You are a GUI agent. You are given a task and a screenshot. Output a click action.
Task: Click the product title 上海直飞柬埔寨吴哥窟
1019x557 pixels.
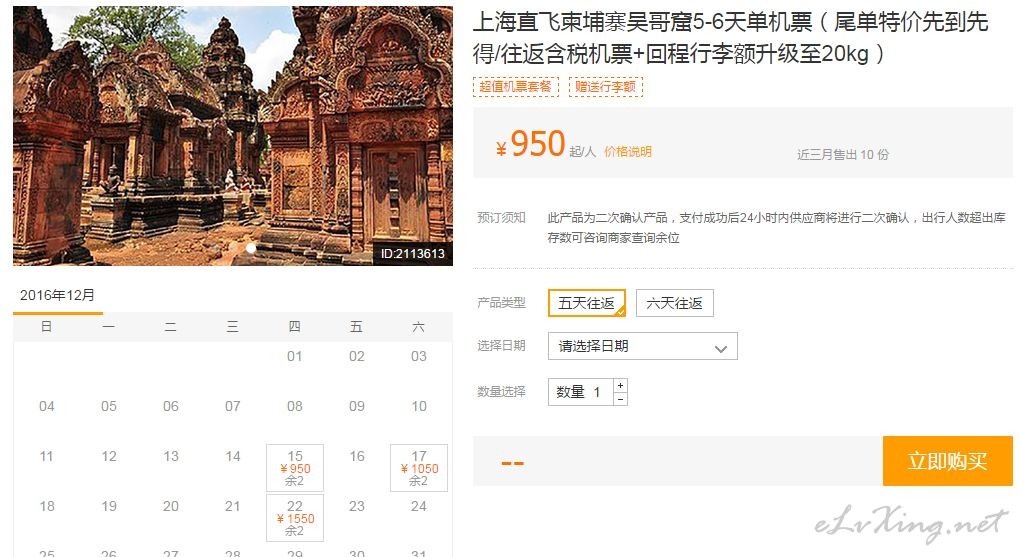pos(730,38)
